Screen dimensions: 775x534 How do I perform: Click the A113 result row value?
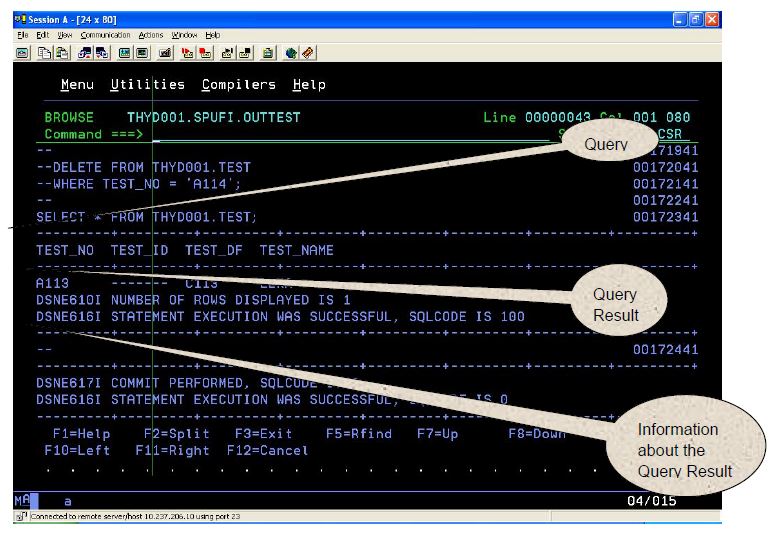pyautogui.click(x=52, y=284)
